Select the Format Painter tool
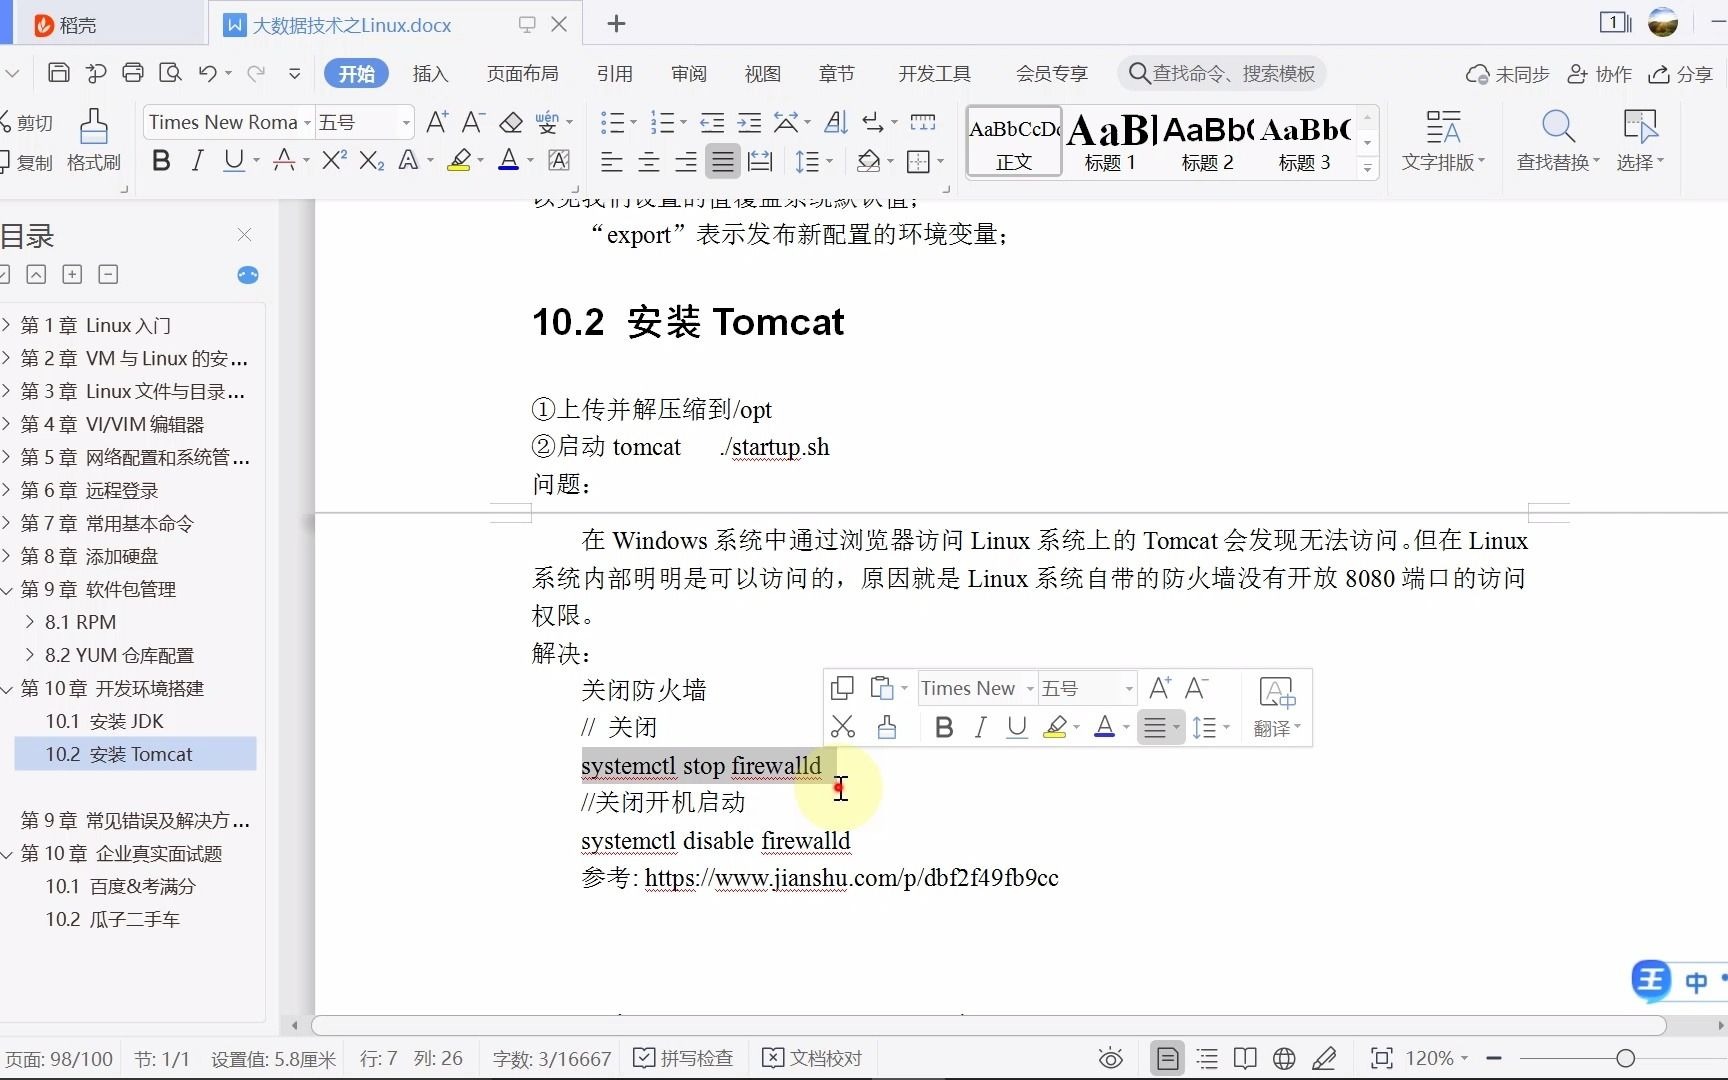 point(93,140)
